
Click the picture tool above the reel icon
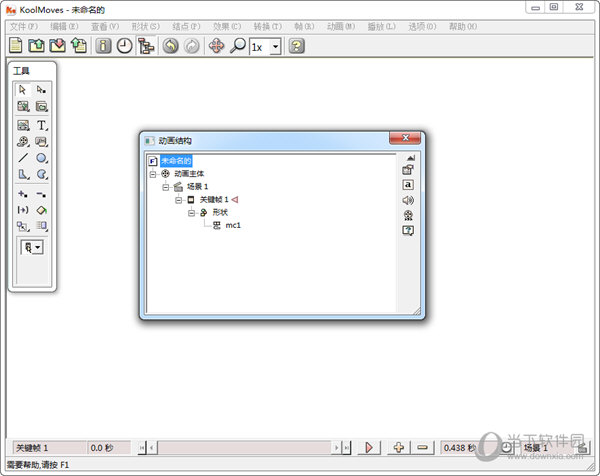tap(23, 125)
